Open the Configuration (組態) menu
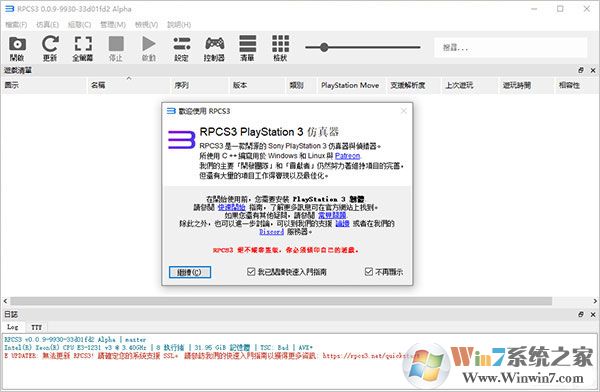The image size is (600, 392). [80, 24]
